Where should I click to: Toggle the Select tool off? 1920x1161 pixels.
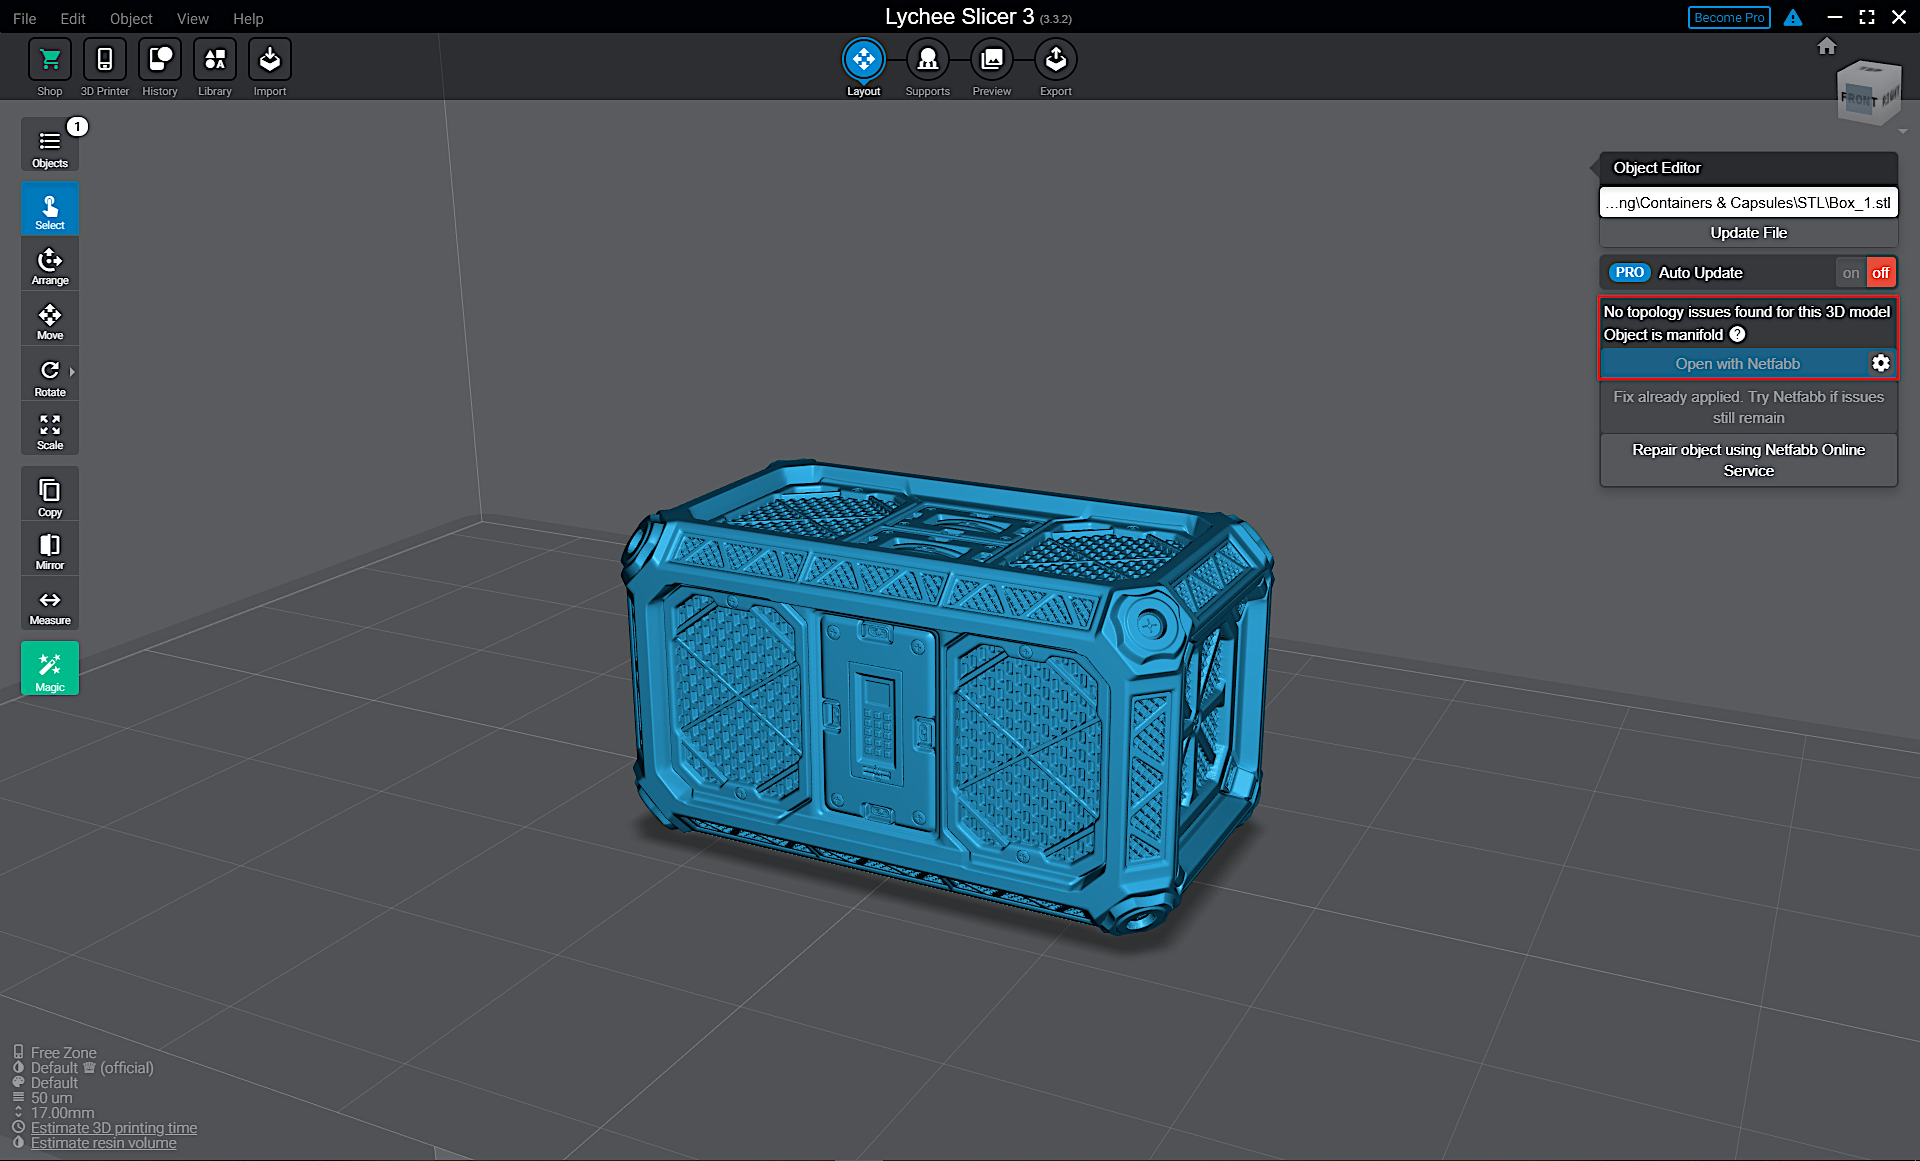pyautogui.click(x=49, y=208)
